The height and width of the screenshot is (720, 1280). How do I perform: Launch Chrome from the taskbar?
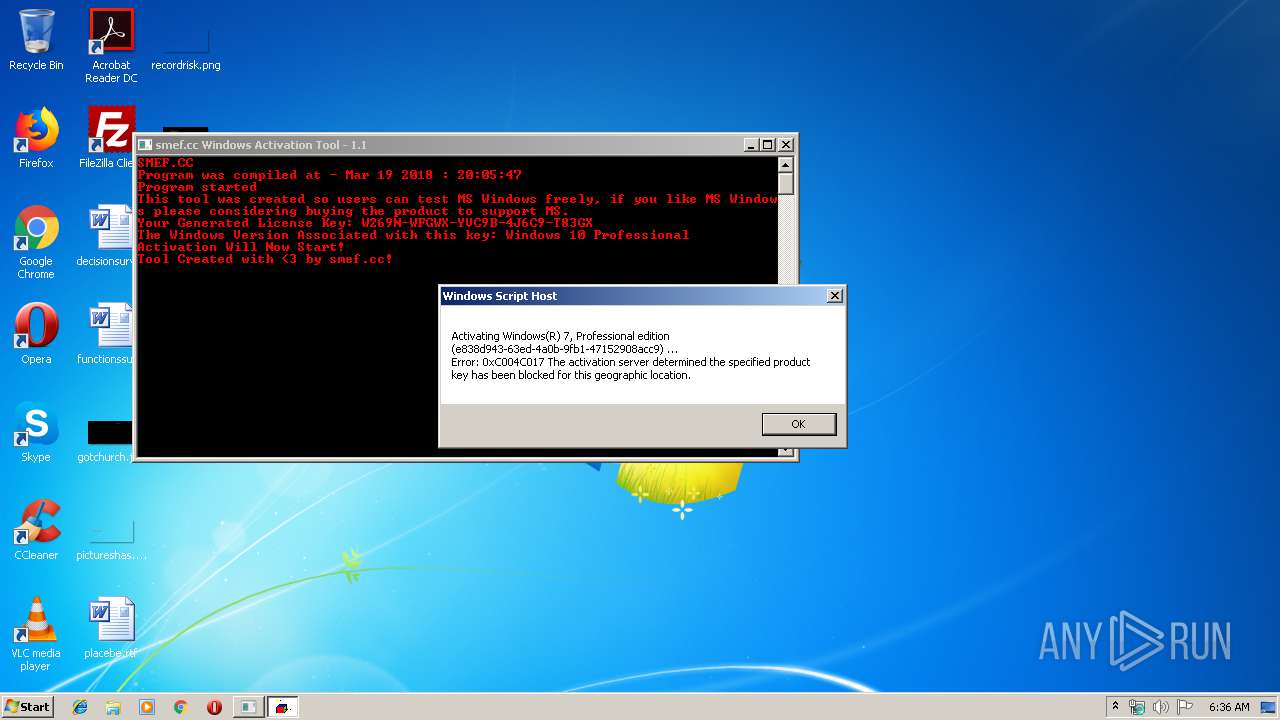click(180, 707)
